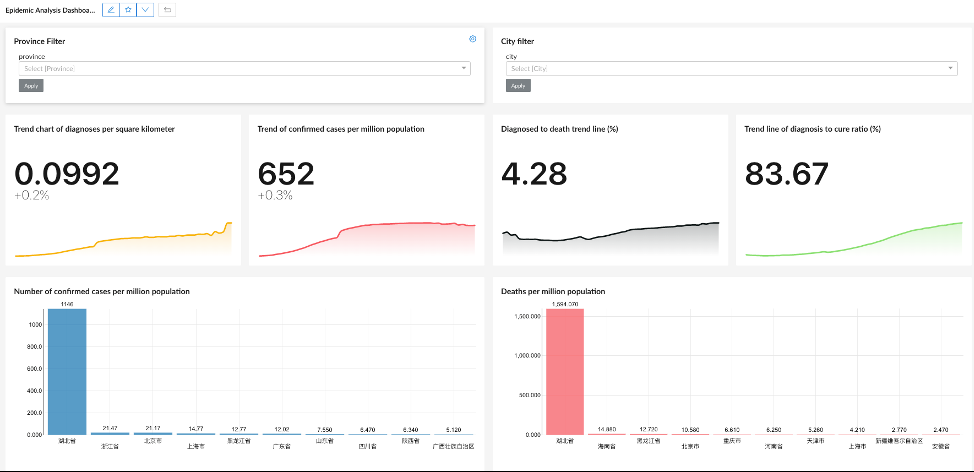This screenshot has height=472, width=974.
Task: Open the Select [Province] dropdown
Action: (245, 68)
